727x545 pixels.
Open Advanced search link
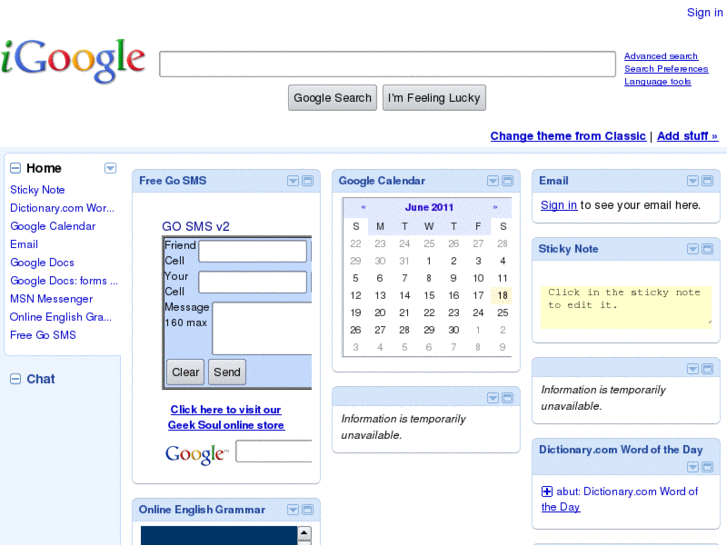661,56
